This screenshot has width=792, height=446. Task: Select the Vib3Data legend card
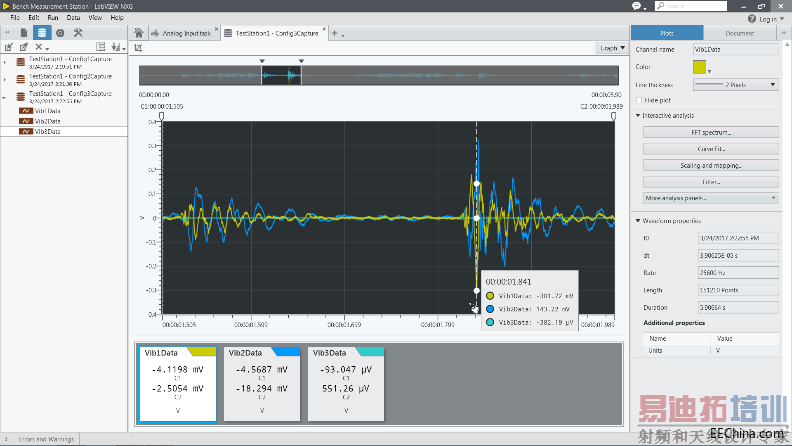[346, 384]
